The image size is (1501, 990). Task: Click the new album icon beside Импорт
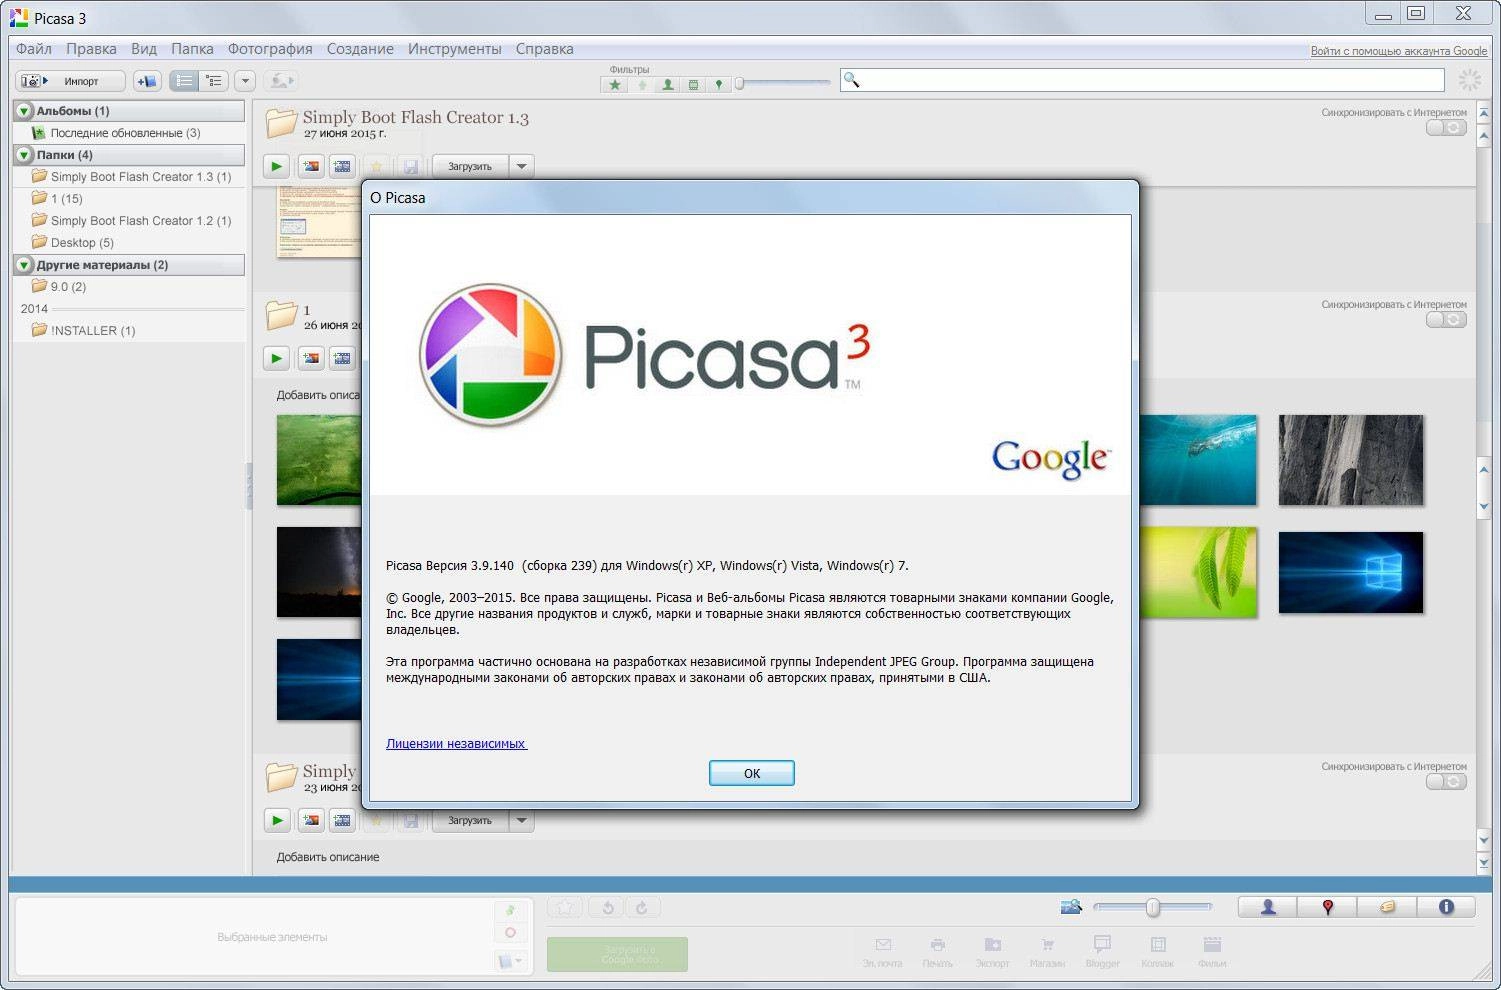(147, 81)
